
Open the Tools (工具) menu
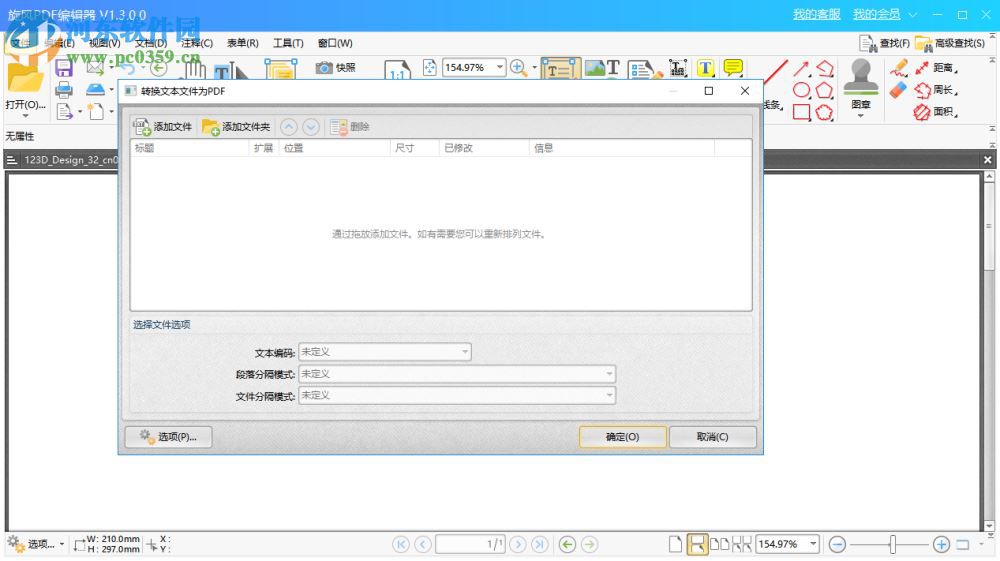point(288,43)
